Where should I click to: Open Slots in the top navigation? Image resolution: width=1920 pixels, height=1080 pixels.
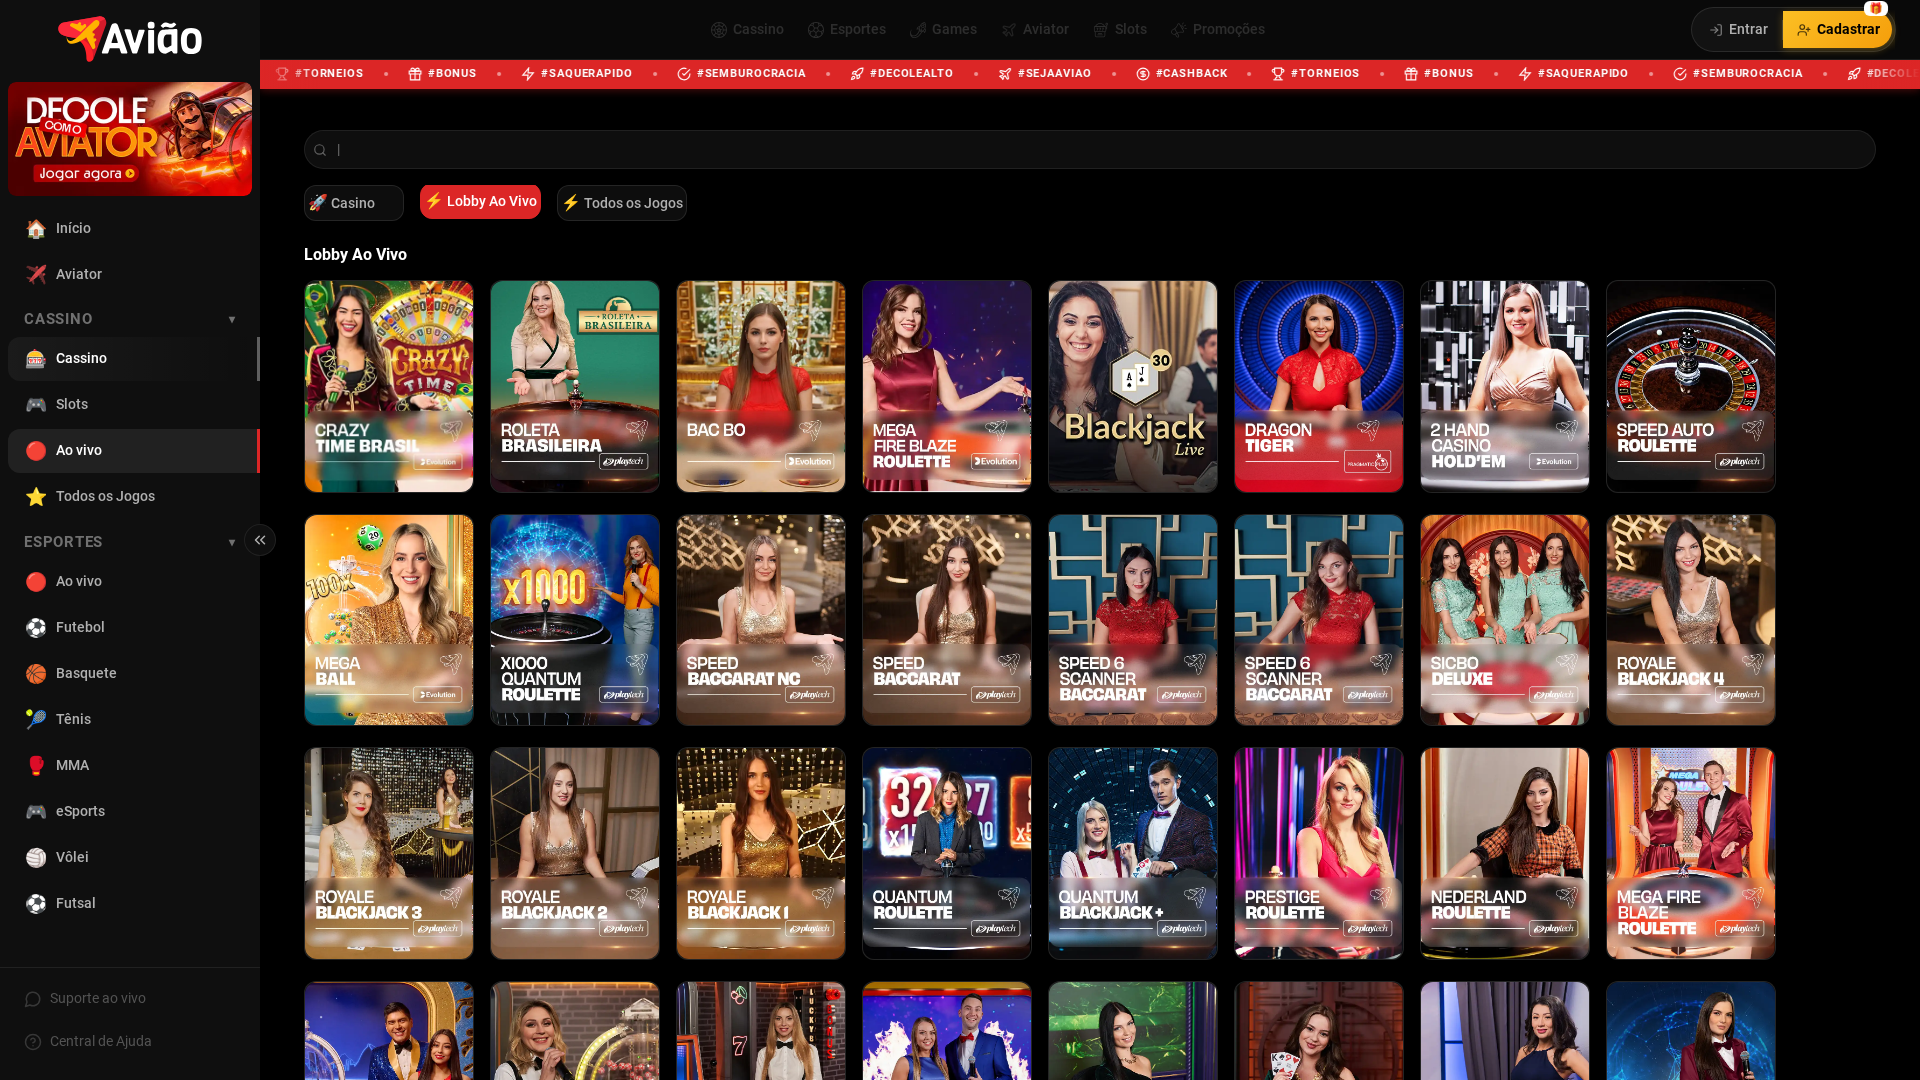pyautogui.click(x=1120, y=29)
